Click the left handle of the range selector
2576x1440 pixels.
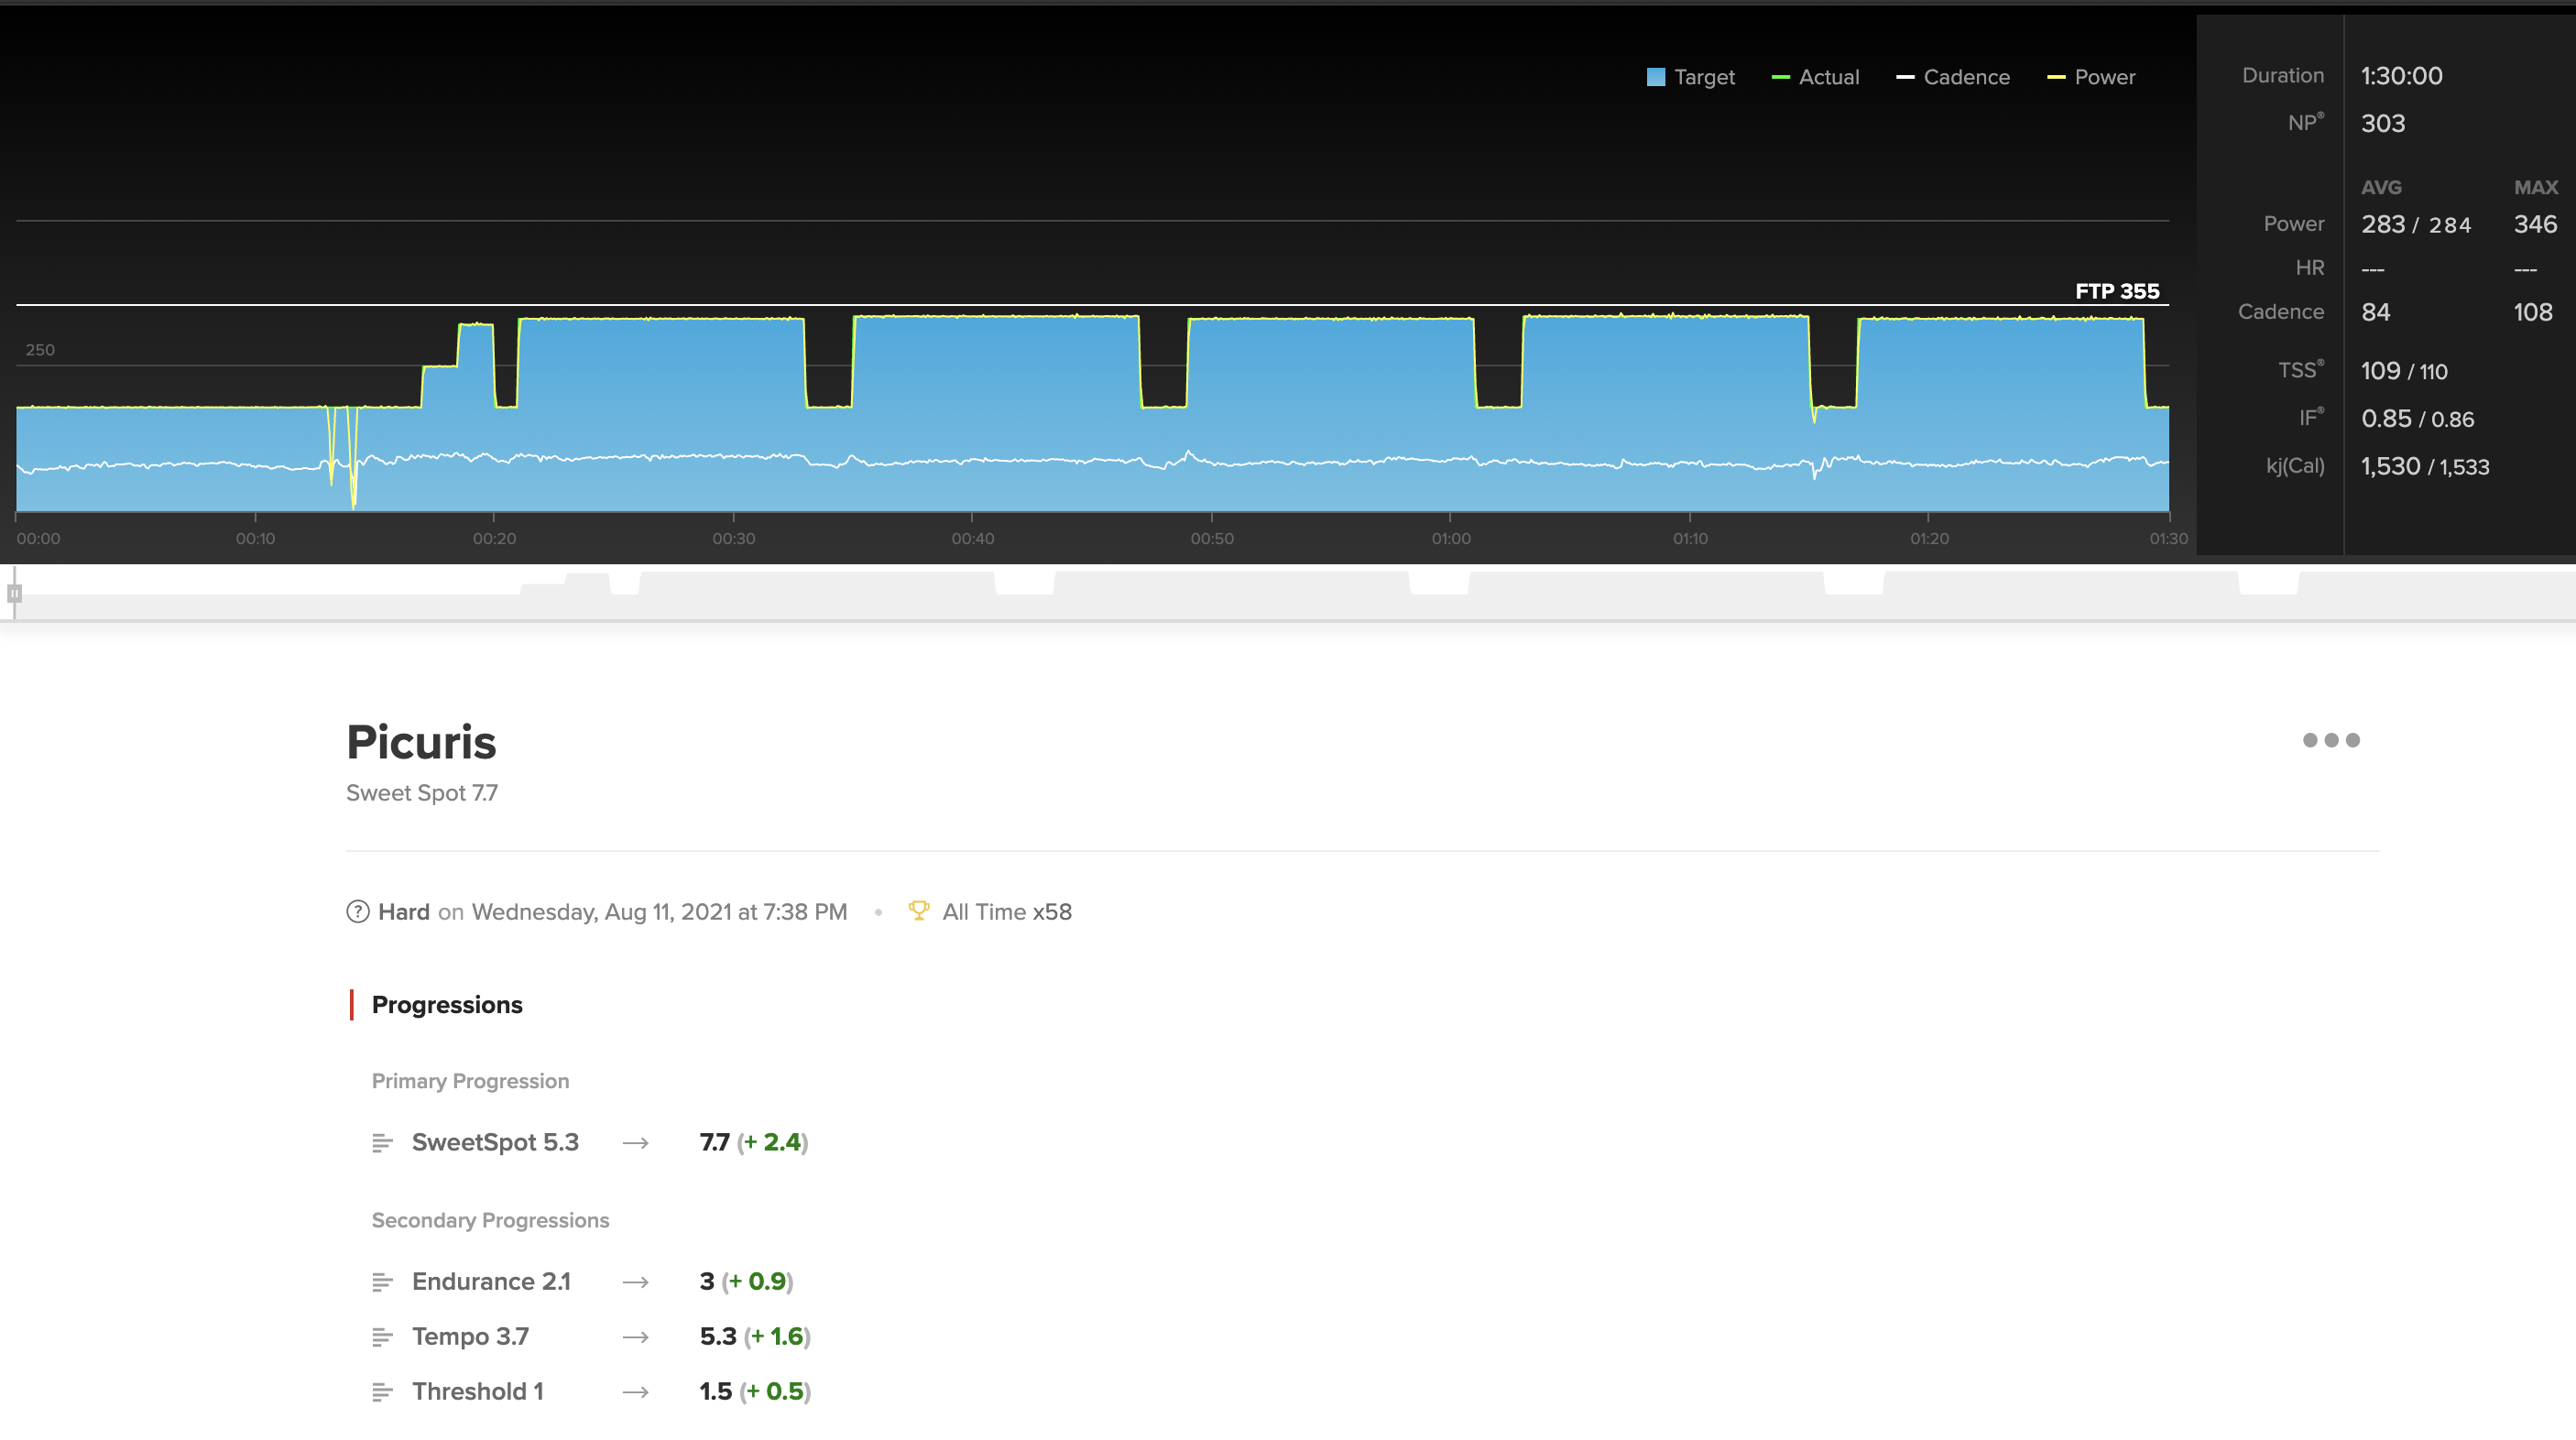tap(14, 593)
